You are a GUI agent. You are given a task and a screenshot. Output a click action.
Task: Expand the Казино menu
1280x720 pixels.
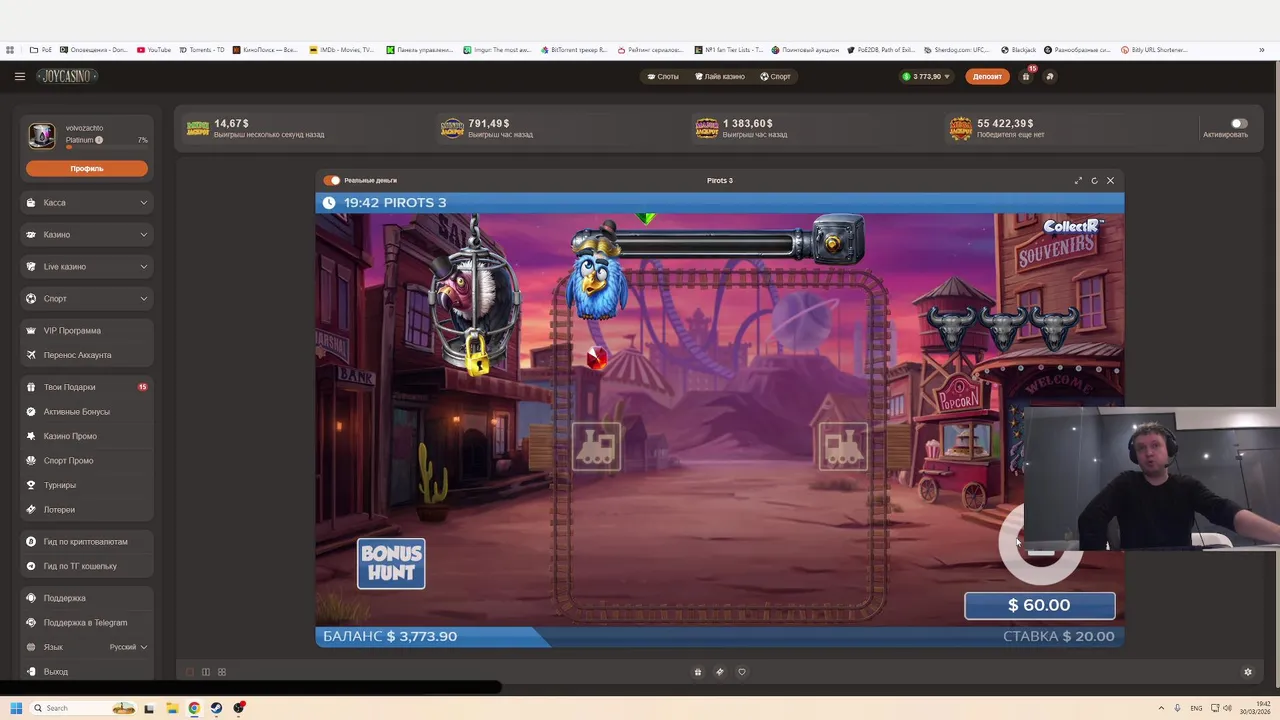pos(87,235)
